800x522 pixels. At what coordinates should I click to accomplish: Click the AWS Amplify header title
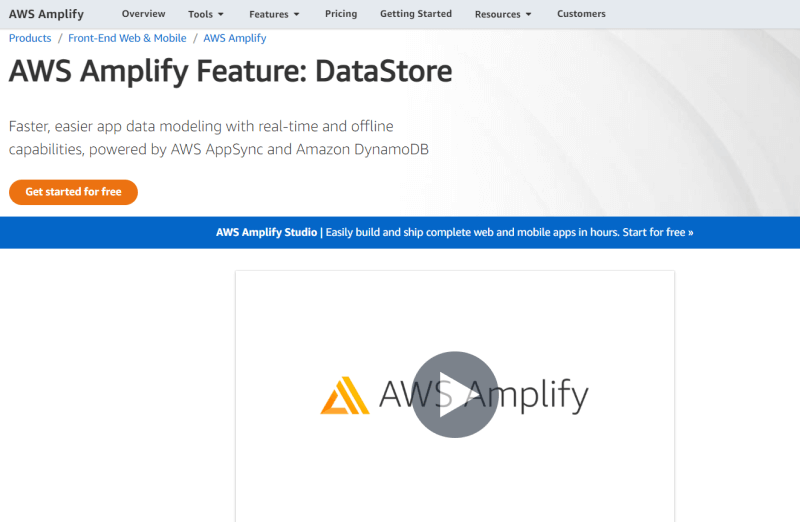pyautogui.click(x=46, y=14)
